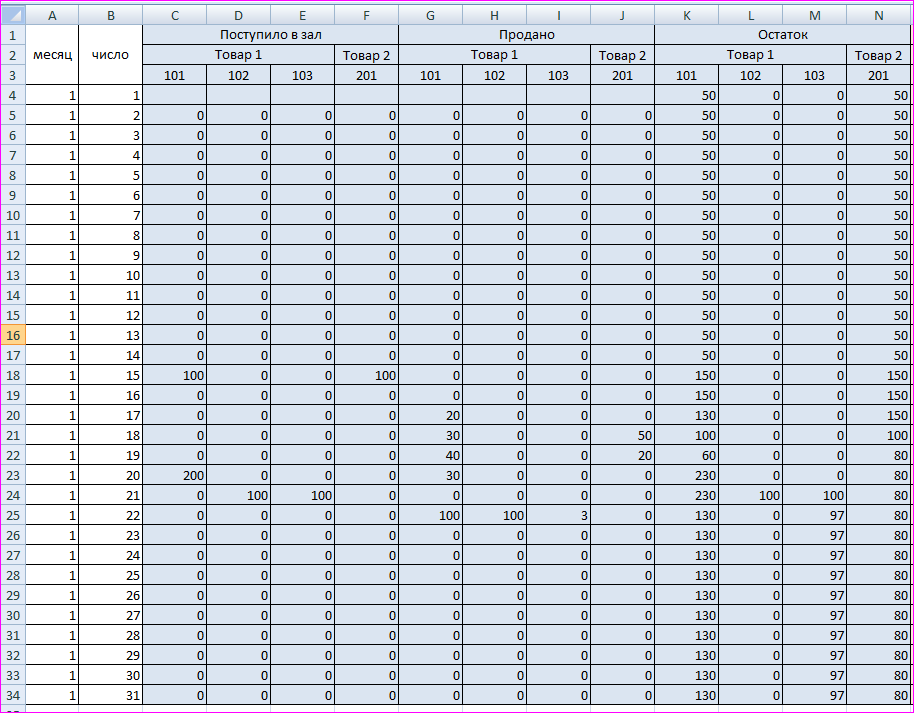Screen dimensions: 914x713
Task: Click column G header letter
Action: point(430,15)
